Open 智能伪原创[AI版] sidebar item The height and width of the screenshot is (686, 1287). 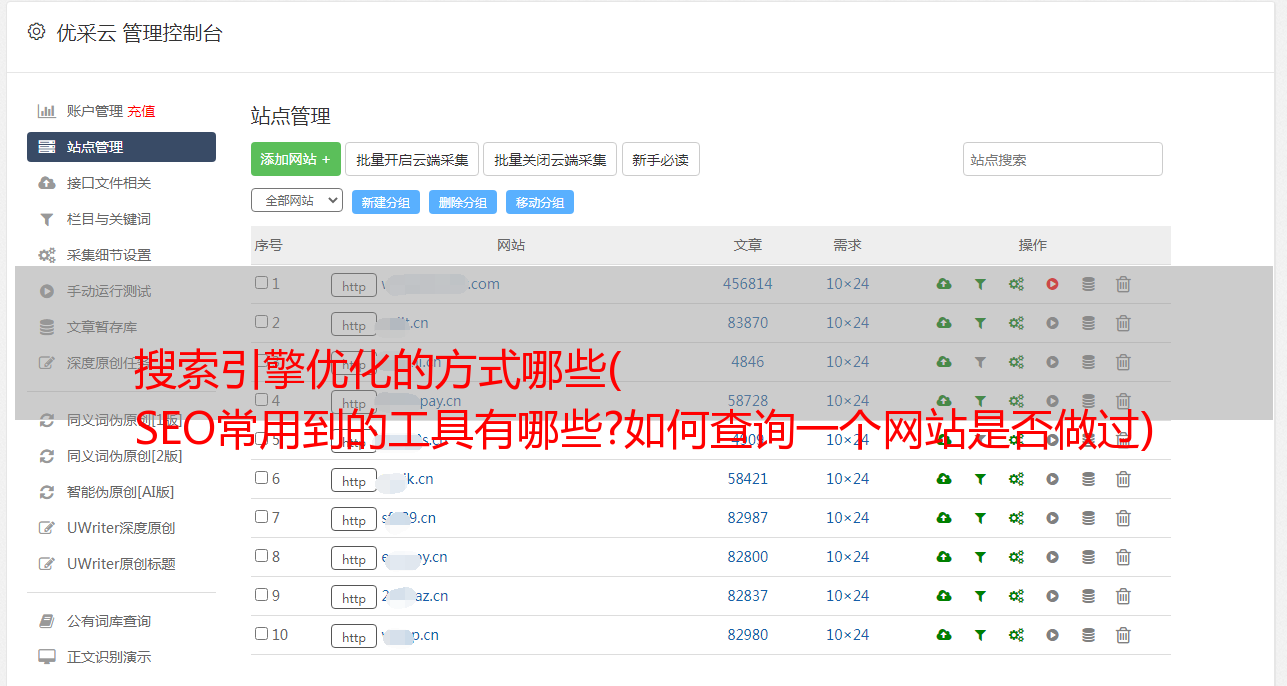coord(120,492)
